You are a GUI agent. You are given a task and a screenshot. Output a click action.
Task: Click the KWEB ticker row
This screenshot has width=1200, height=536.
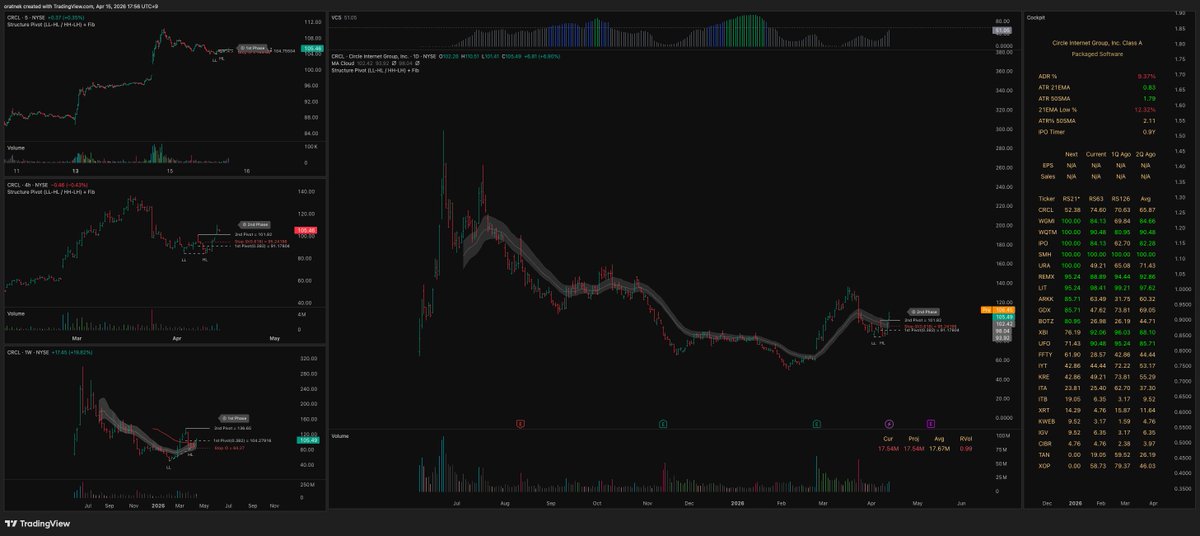1097,421
